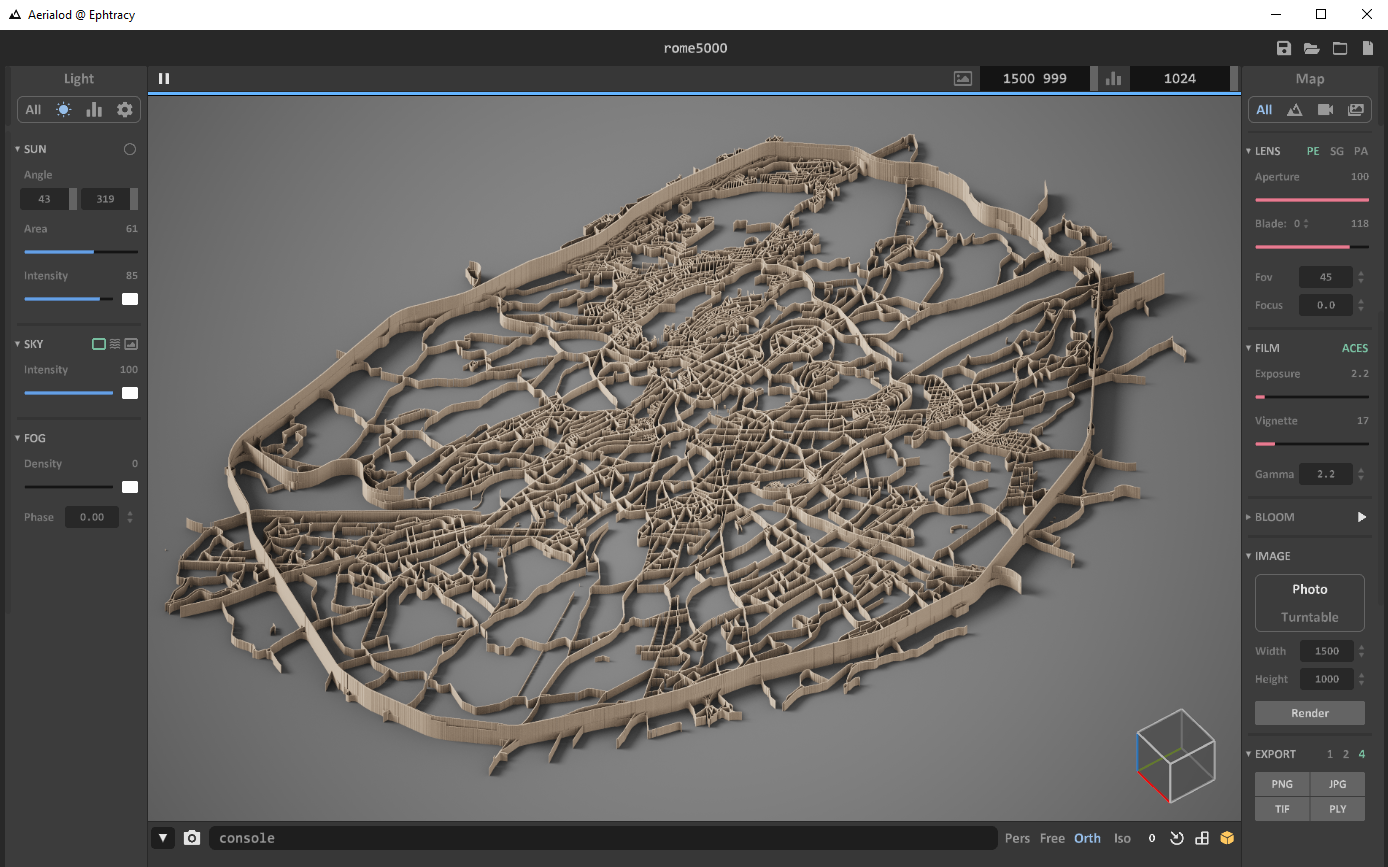Image resolution: width=1388 pixels, height=867 pixels.
Task: Click the reset camera rotation icon
Action: point(1177,838)
